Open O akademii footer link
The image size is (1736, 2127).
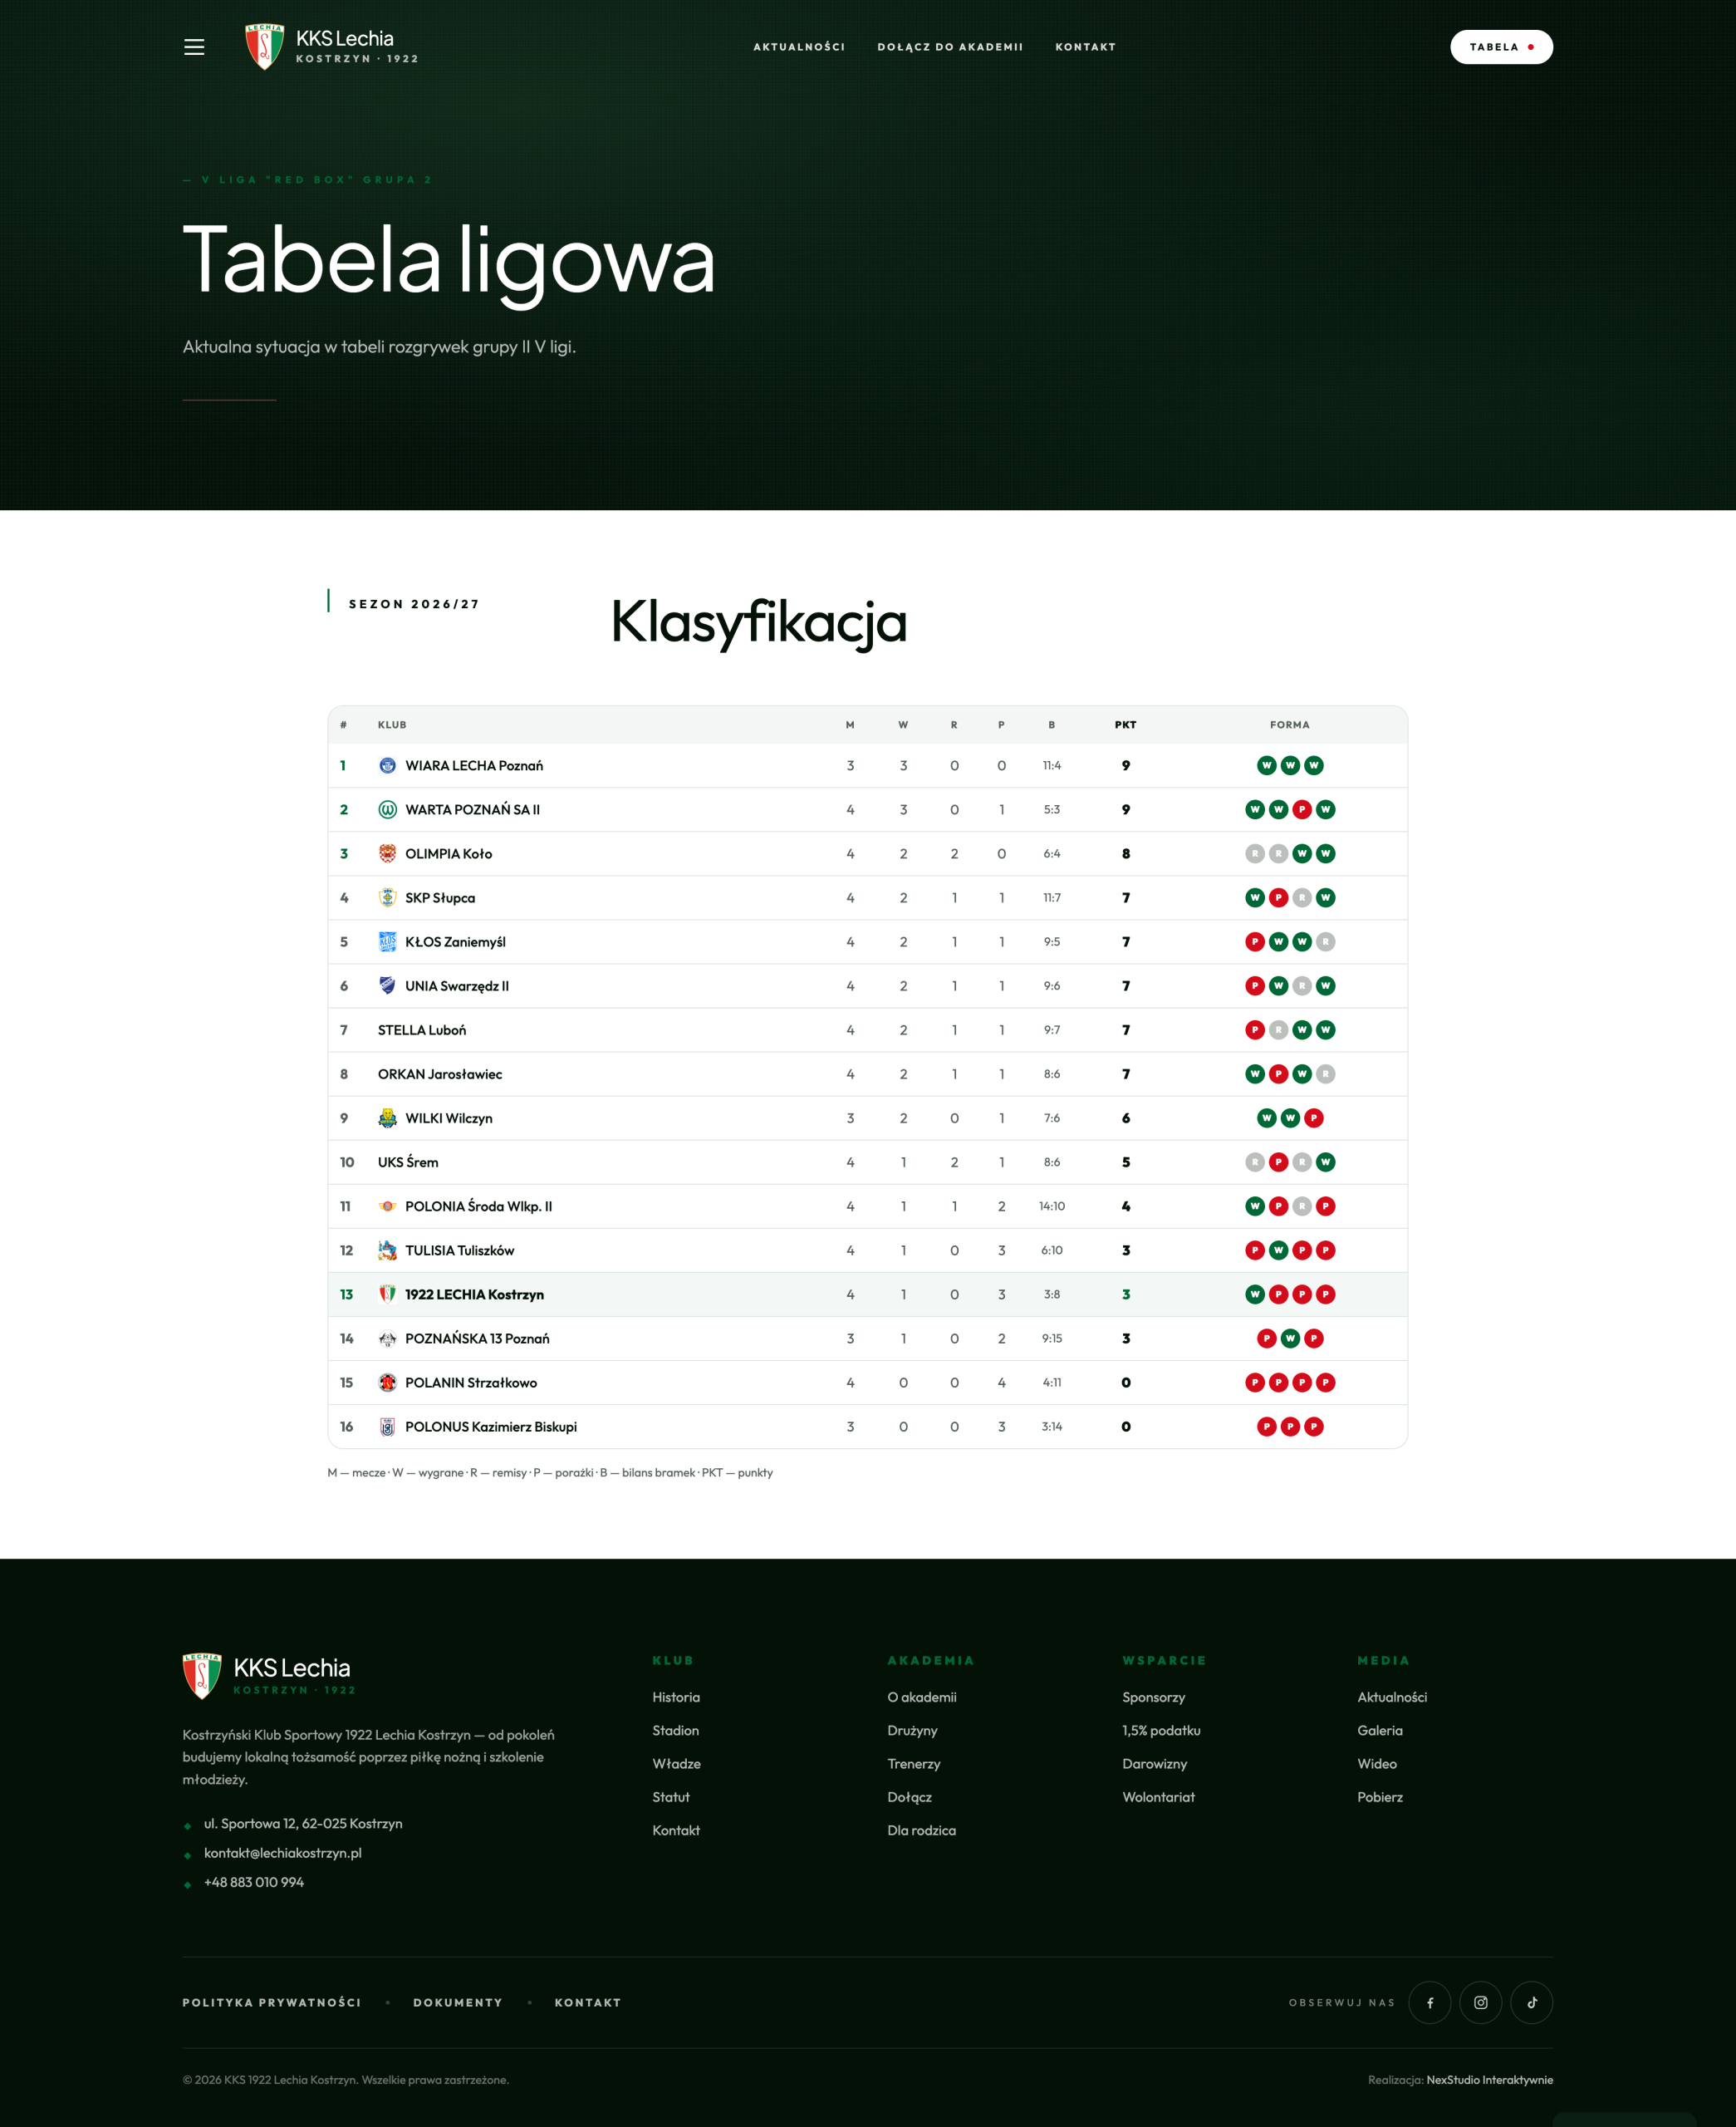(922, 1698)
